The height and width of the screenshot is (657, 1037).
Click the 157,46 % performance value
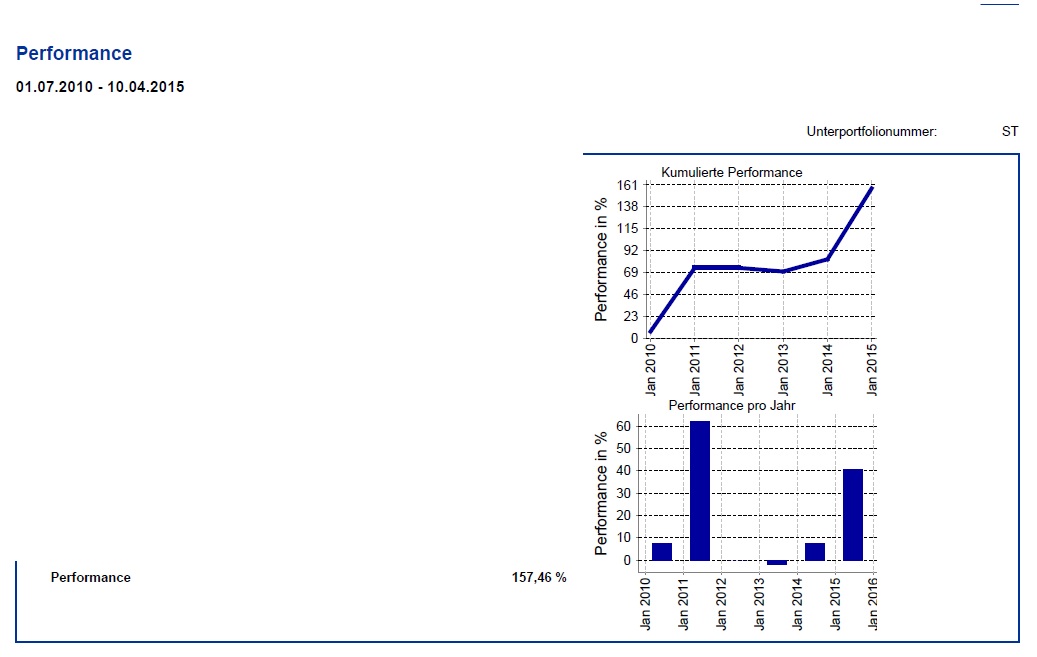tap(539, 578)
